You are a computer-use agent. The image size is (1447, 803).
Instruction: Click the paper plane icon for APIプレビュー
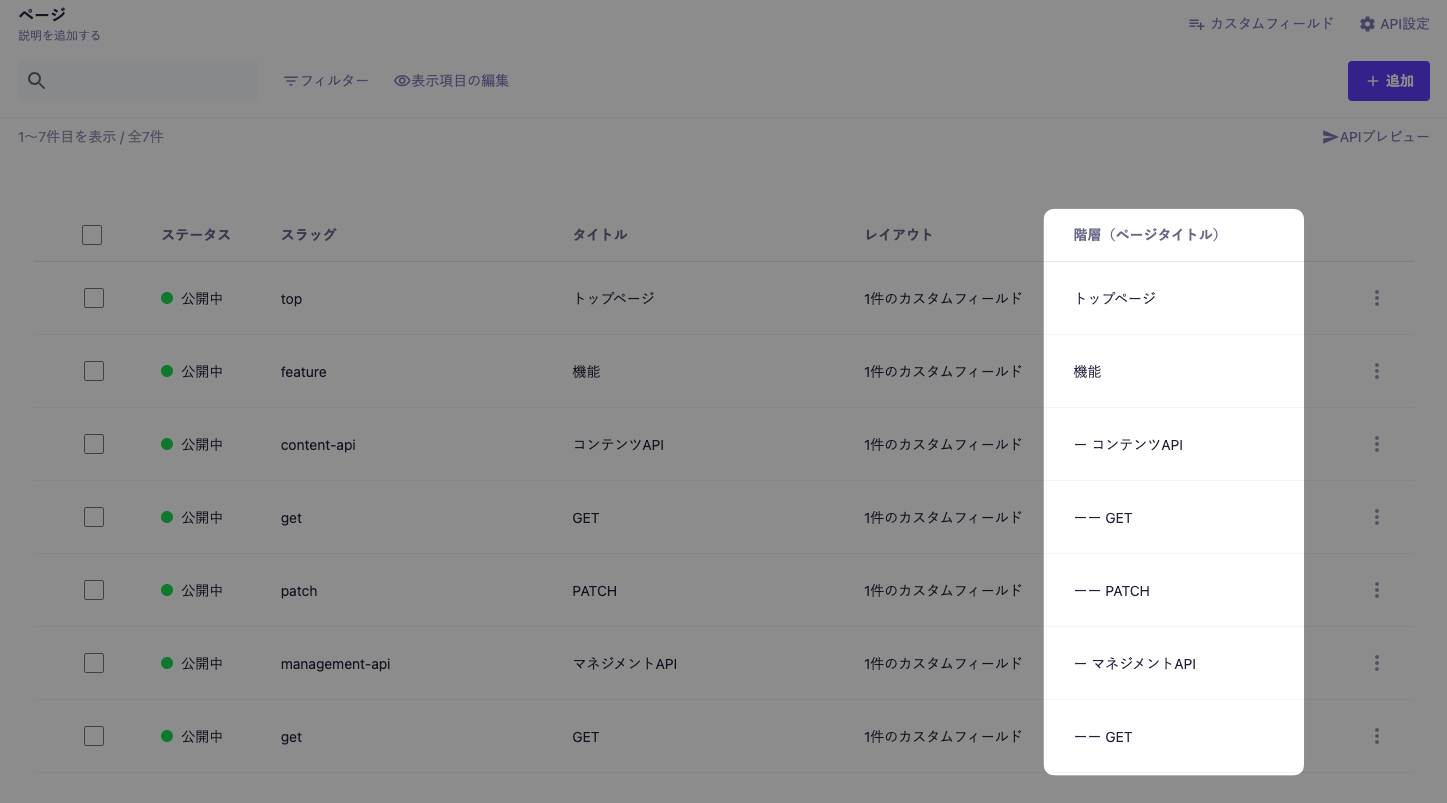1331,136
